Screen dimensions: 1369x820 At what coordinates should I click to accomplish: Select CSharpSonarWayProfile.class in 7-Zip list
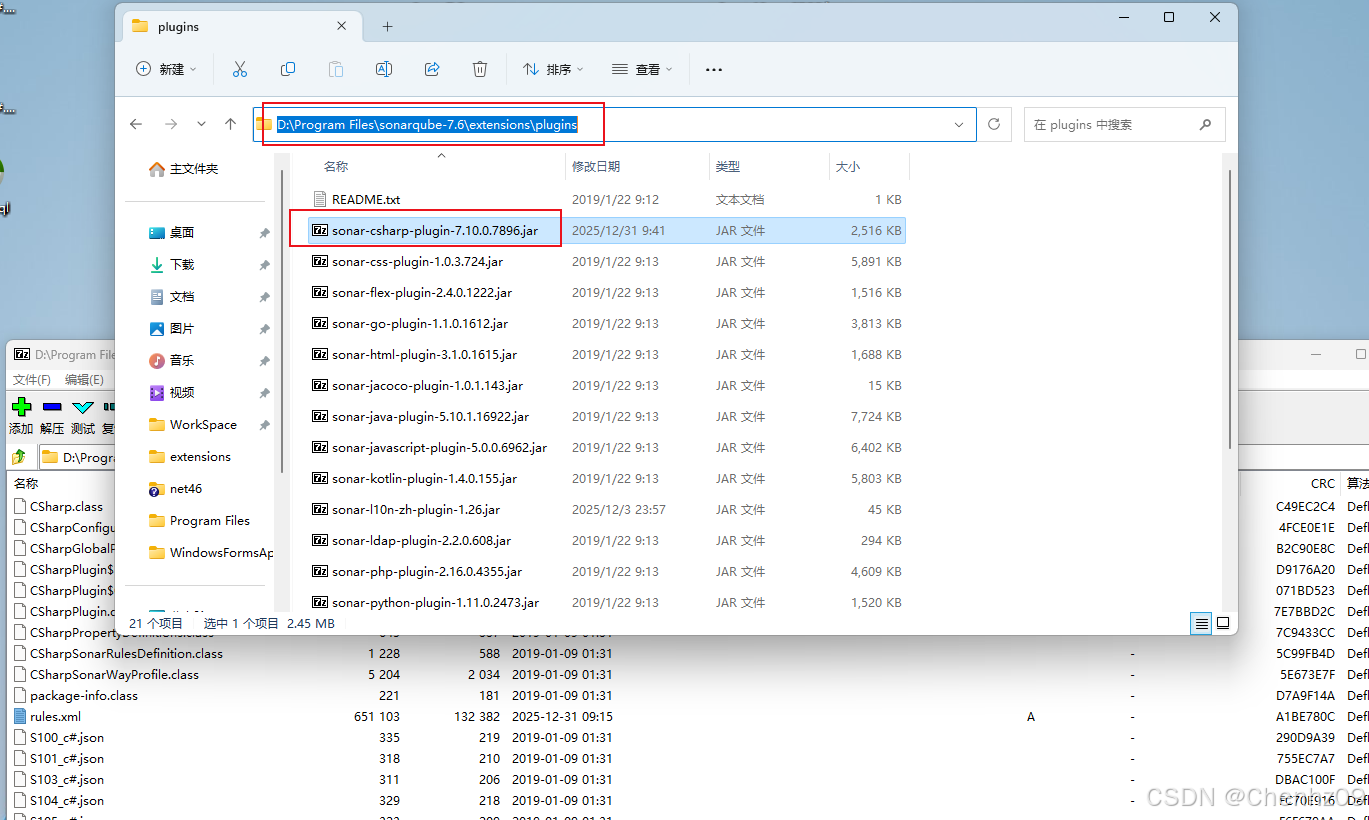(114, 675)
